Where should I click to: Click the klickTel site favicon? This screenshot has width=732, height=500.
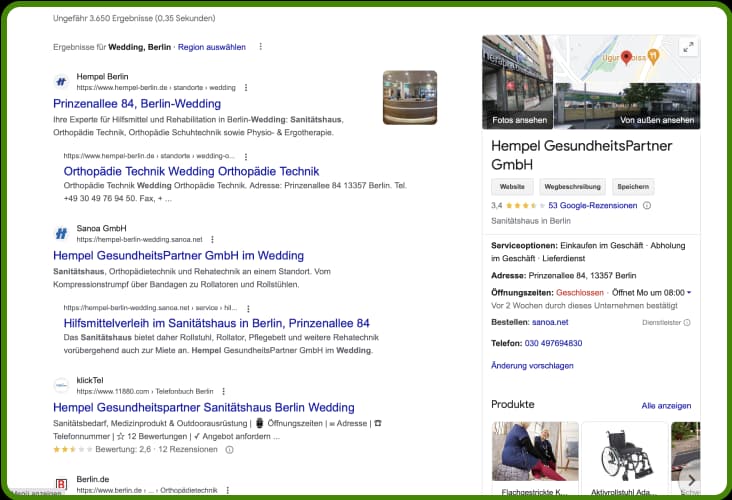point(61,386)
